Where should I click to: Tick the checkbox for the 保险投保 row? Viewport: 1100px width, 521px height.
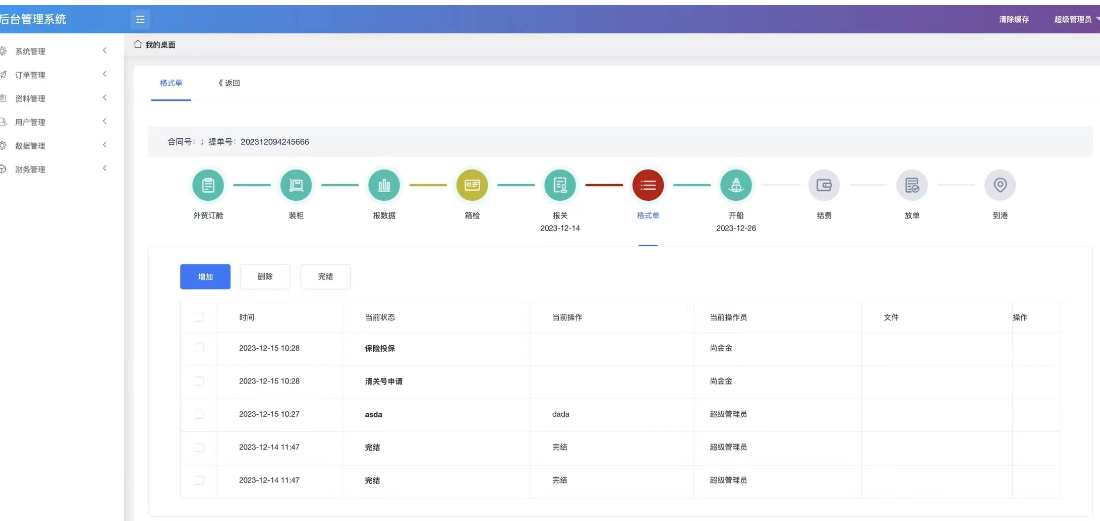pos(199,348)
